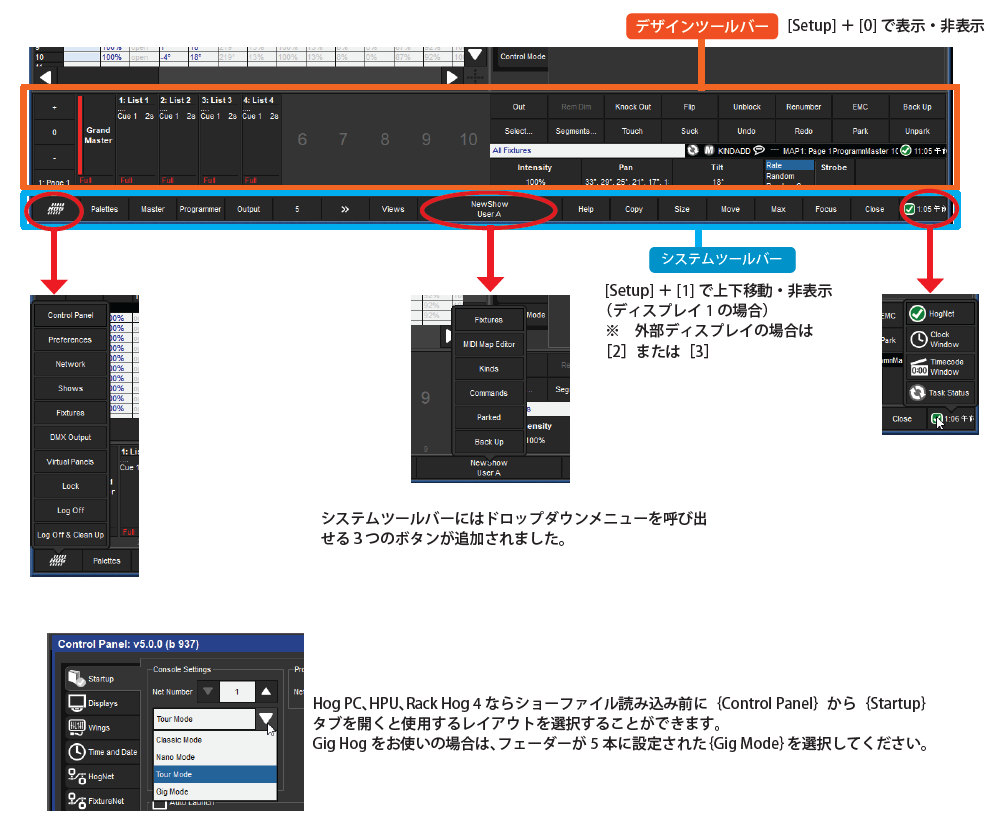Open Time and Date tab in Control Panel

(x=101, y=752)
